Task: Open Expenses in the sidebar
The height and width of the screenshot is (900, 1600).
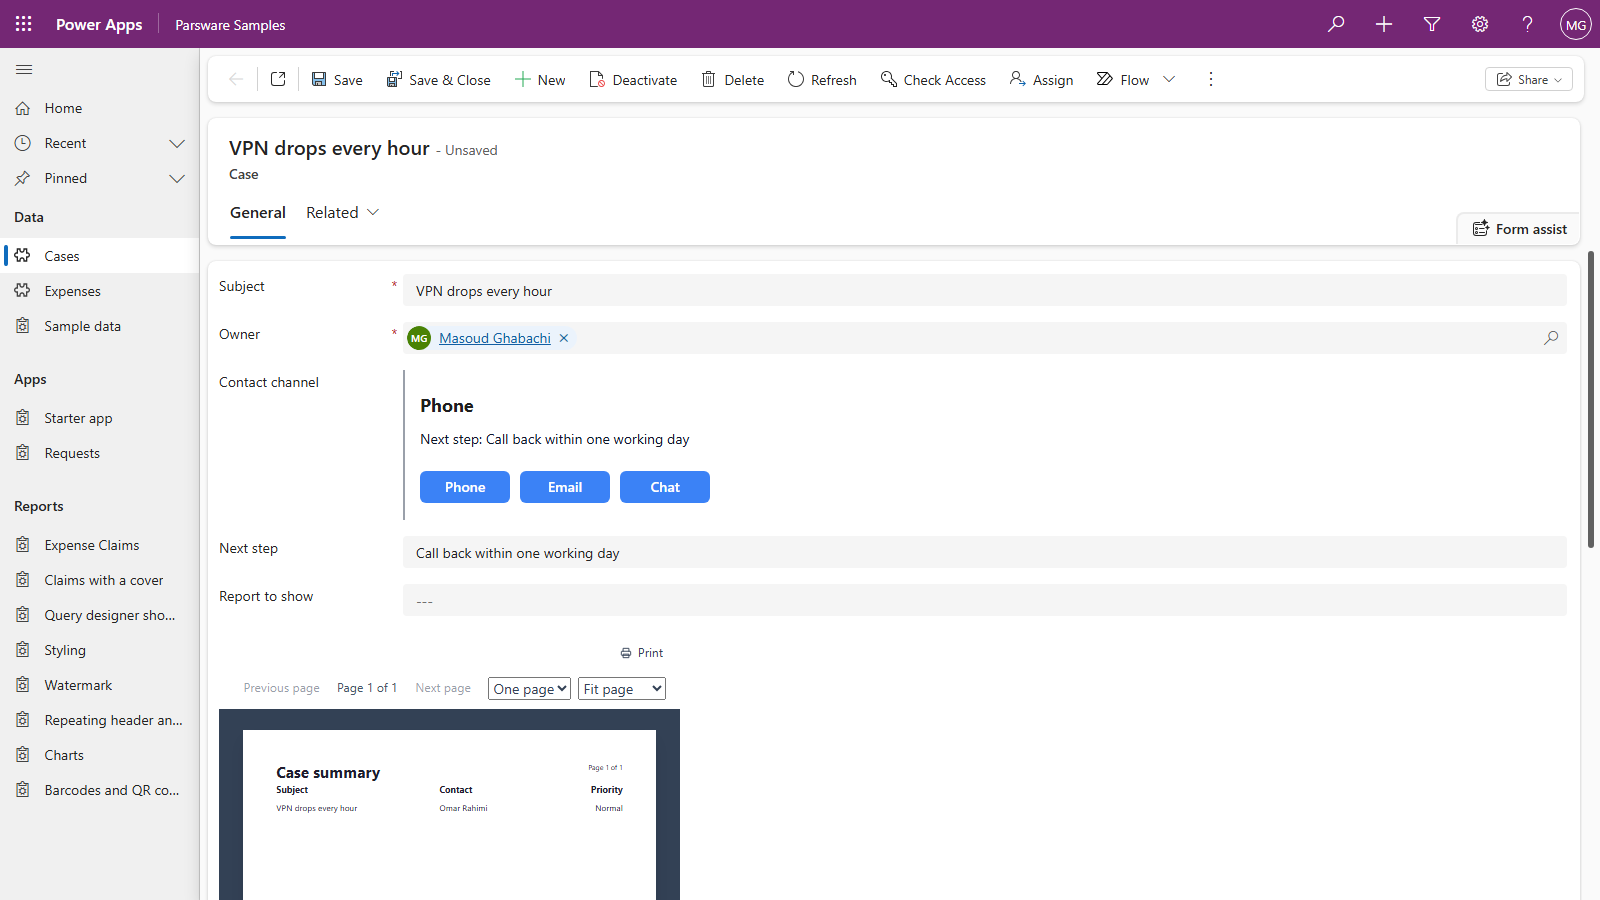Action: [x=100, y=291]
